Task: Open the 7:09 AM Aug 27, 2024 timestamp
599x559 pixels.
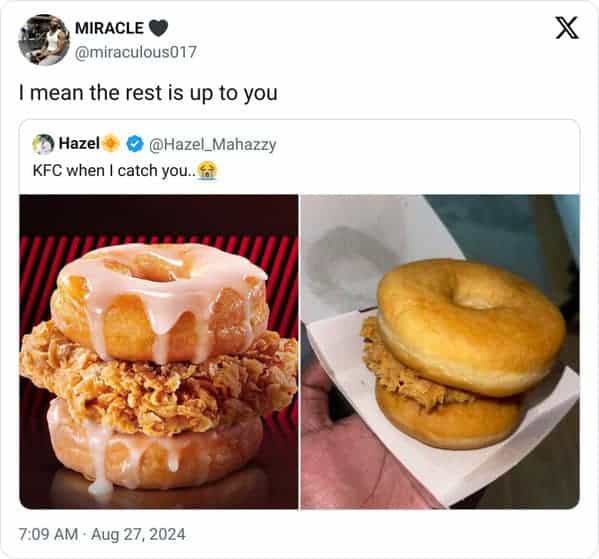Action: click(102, 534)
